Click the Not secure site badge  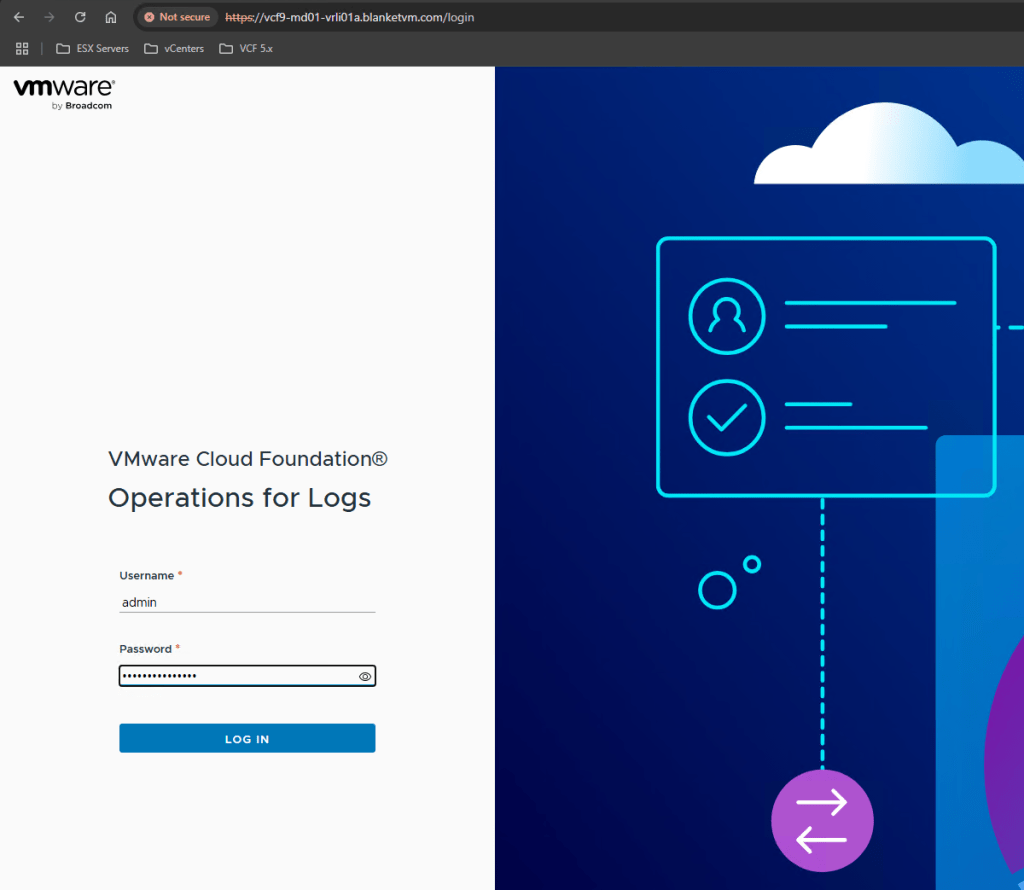click(177, 17)
